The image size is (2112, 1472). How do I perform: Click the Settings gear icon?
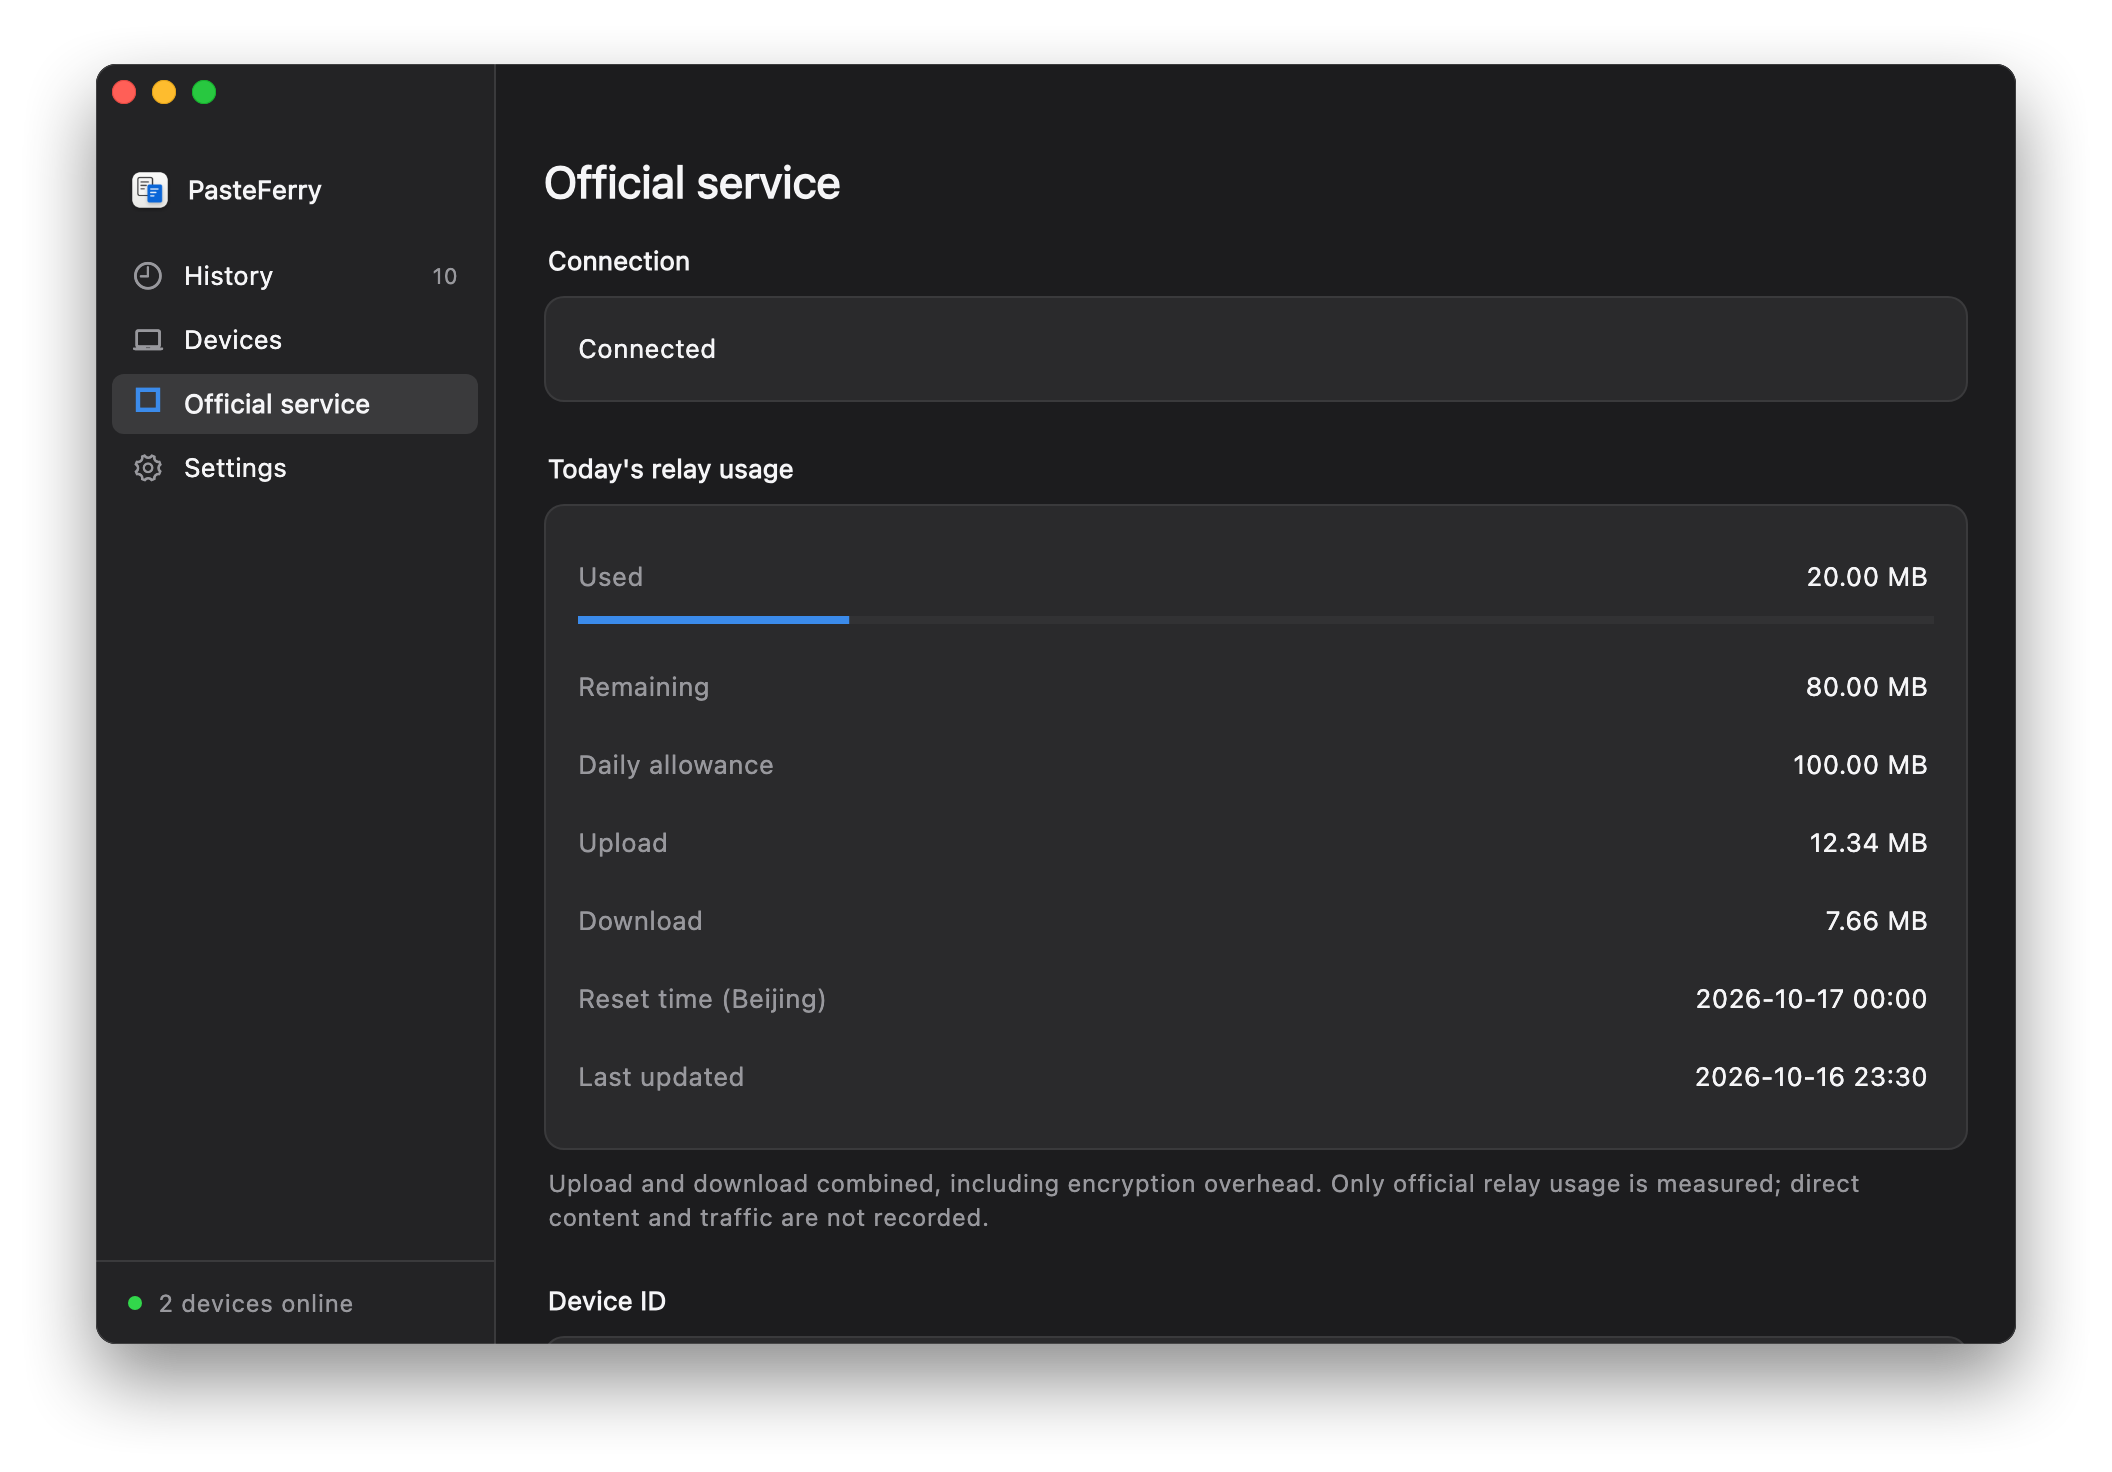[x=148, y=468]
